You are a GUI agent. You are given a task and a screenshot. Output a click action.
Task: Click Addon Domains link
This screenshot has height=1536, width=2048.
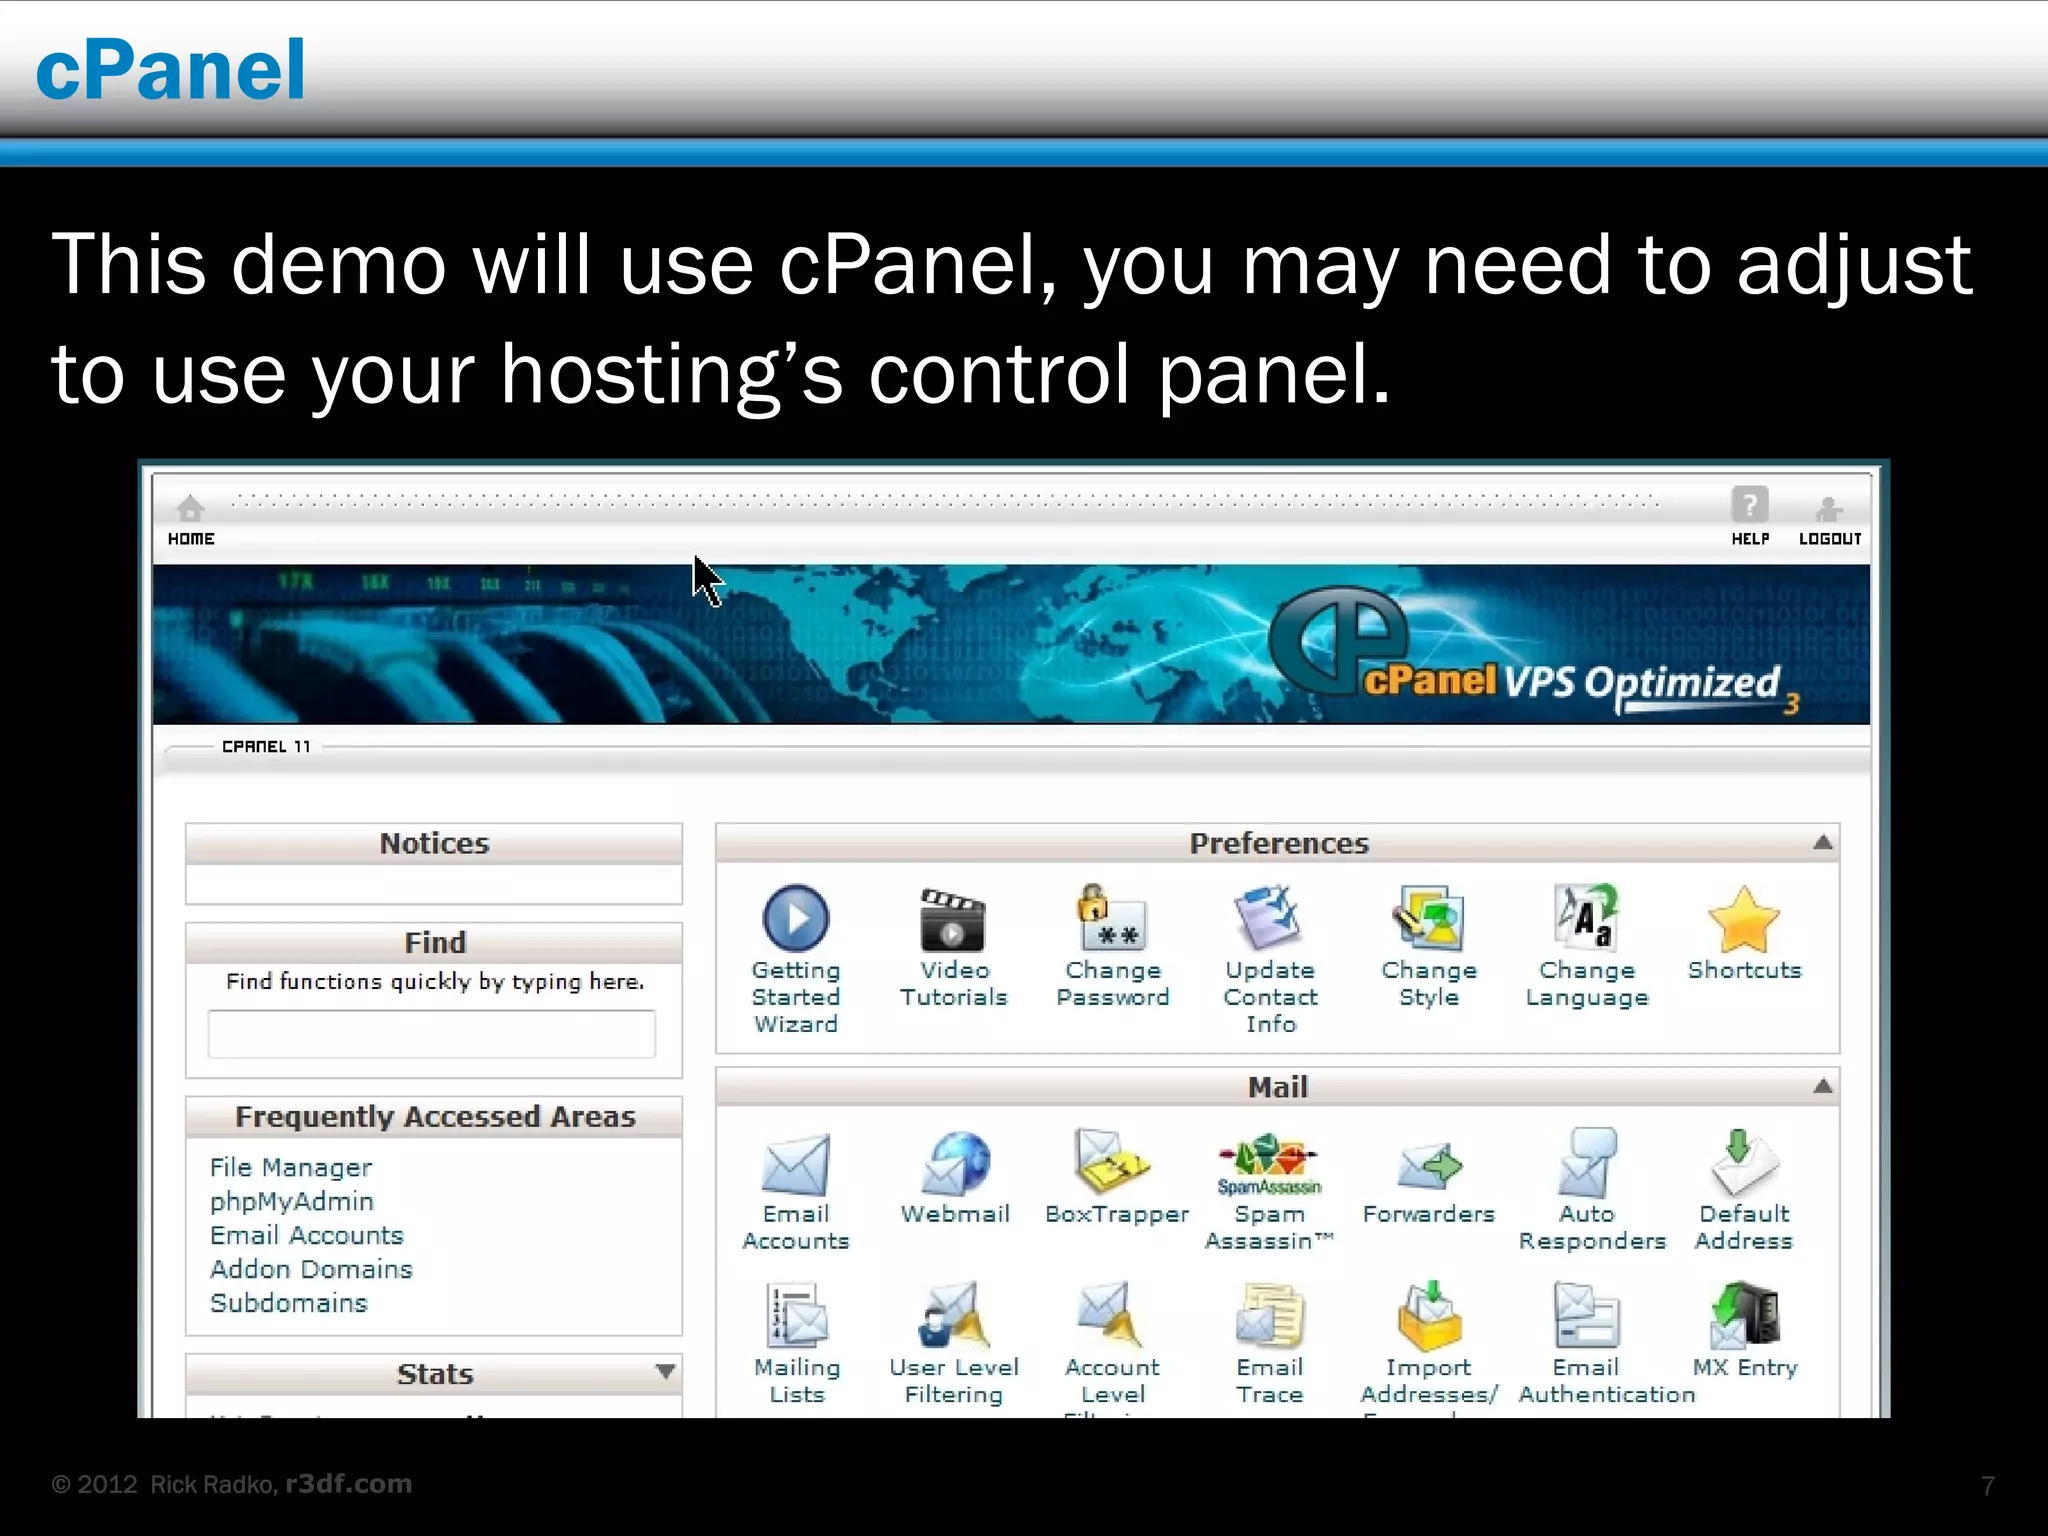tap(311, 1269)
